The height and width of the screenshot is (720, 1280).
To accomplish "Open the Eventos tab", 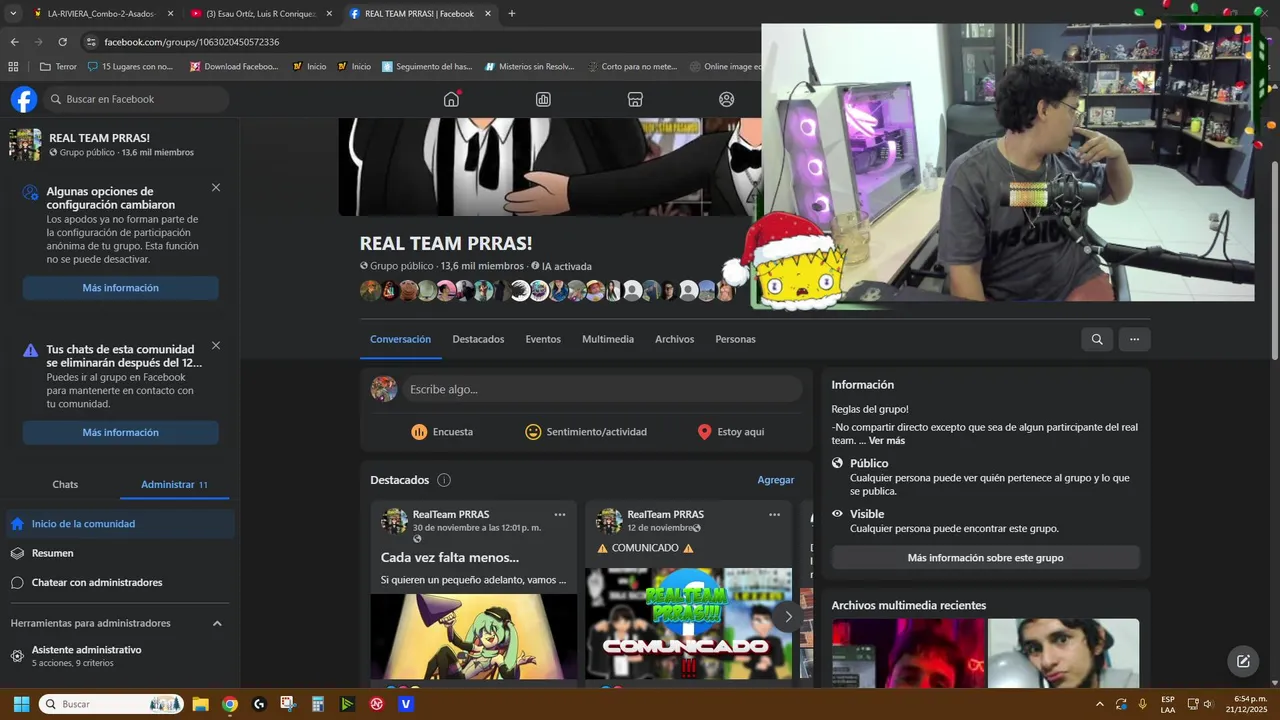I will coord(543,339).
